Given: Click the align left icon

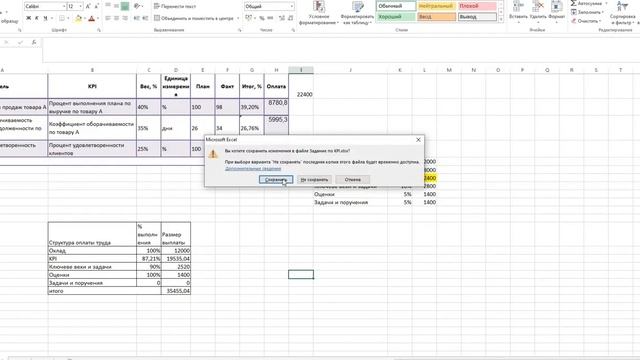Looking at the screenshot, I should coord(108,18).
